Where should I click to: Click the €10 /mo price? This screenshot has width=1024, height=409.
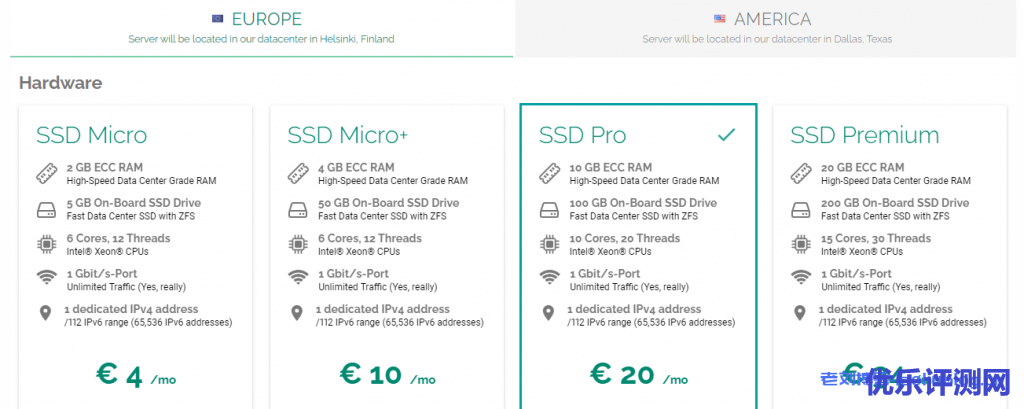(x=386, y=375)
